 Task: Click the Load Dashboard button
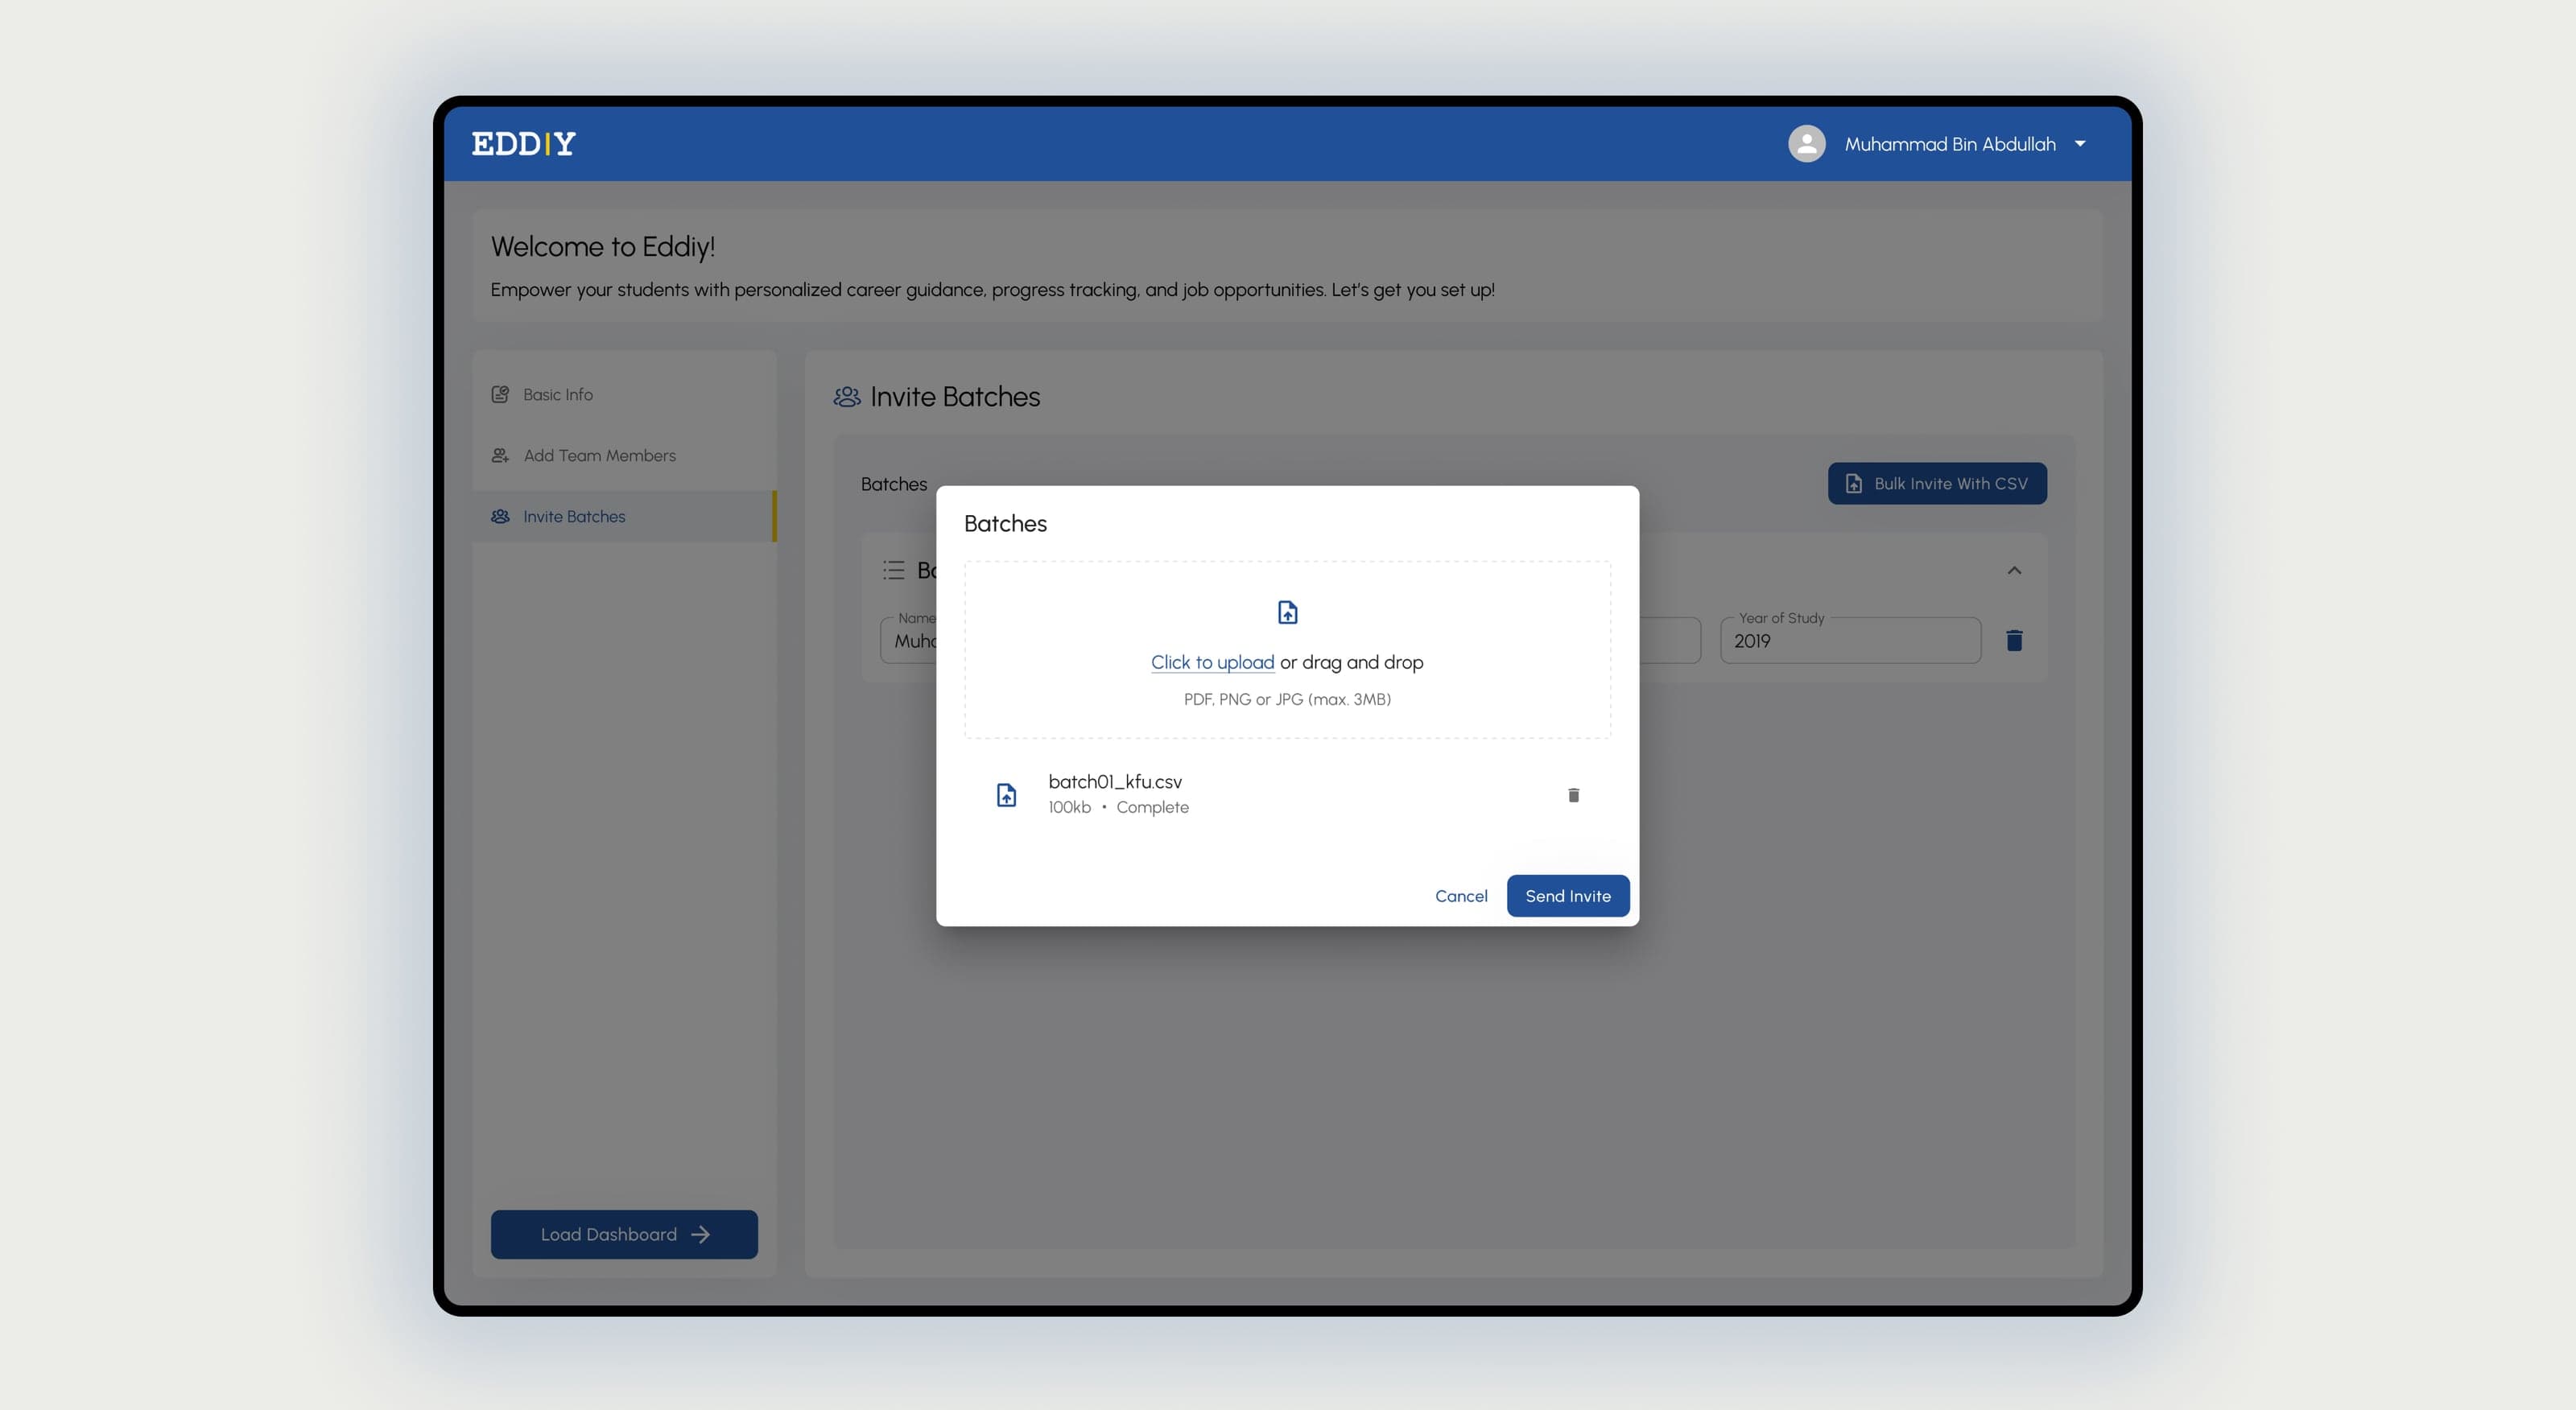(x=624, y=1235)
